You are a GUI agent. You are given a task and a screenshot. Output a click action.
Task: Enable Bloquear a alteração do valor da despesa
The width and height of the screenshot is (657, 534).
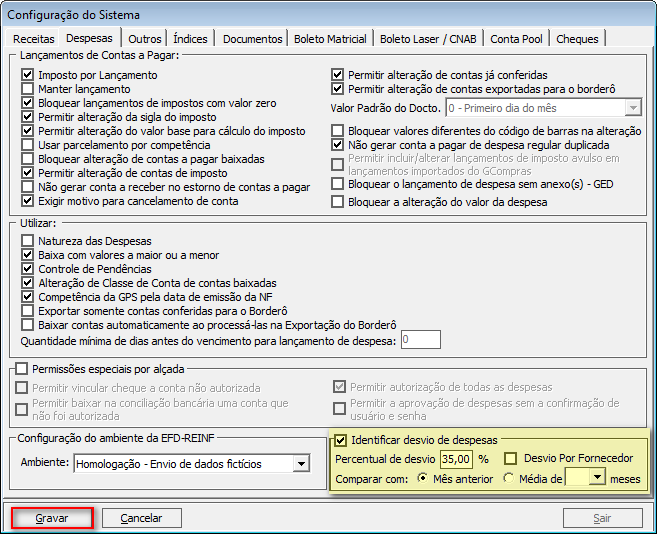(x=337, y=202)
